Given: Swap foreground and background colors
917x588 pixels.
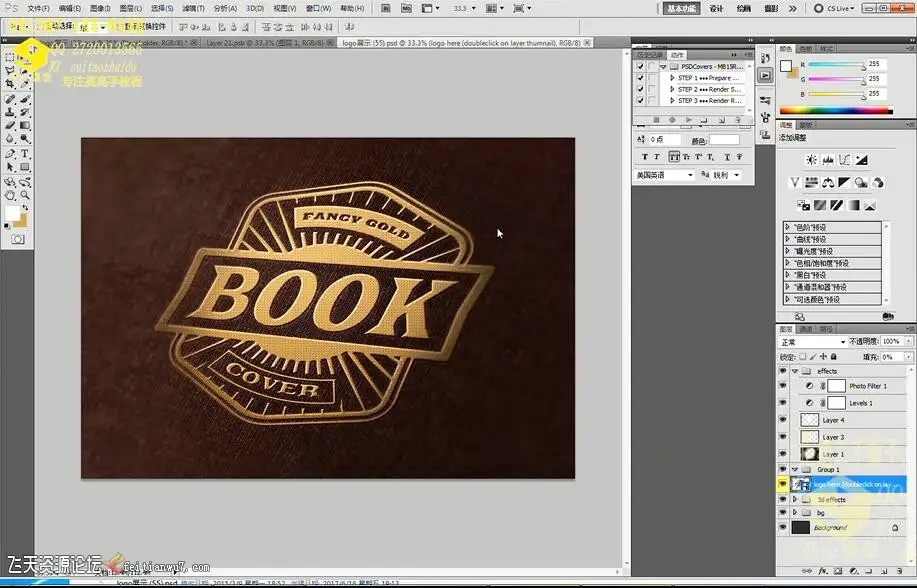Looking at the screenshot, I should [x=25, y=208].
